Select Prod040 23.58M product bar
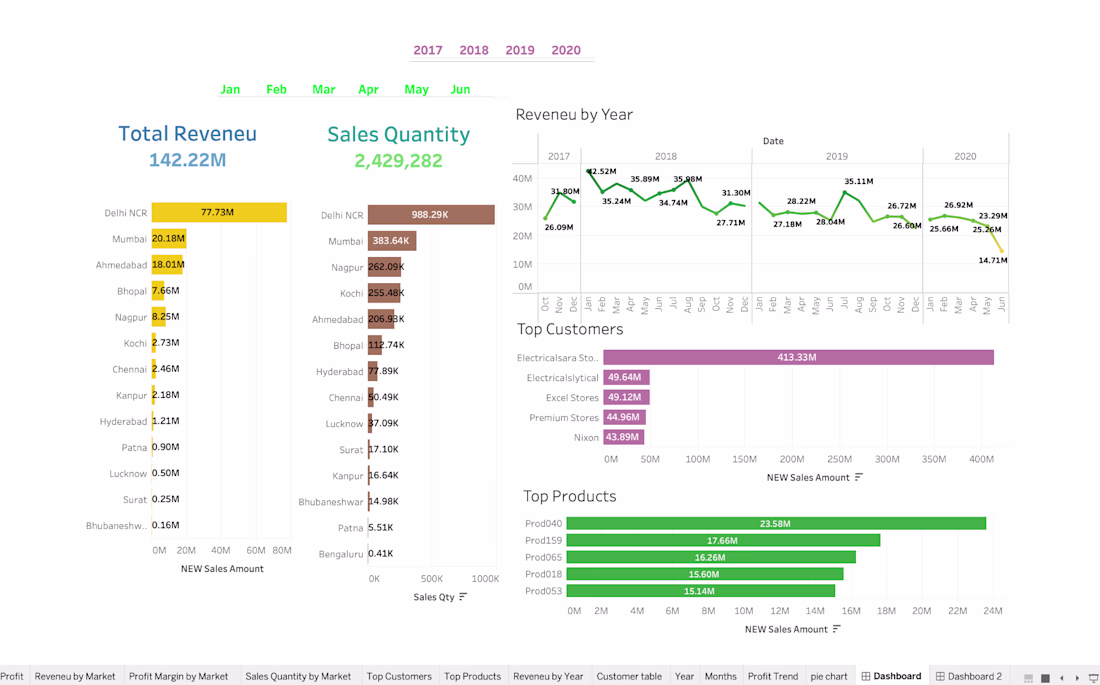The width and height of the screenshot is (1100, 685). [776, 524]
